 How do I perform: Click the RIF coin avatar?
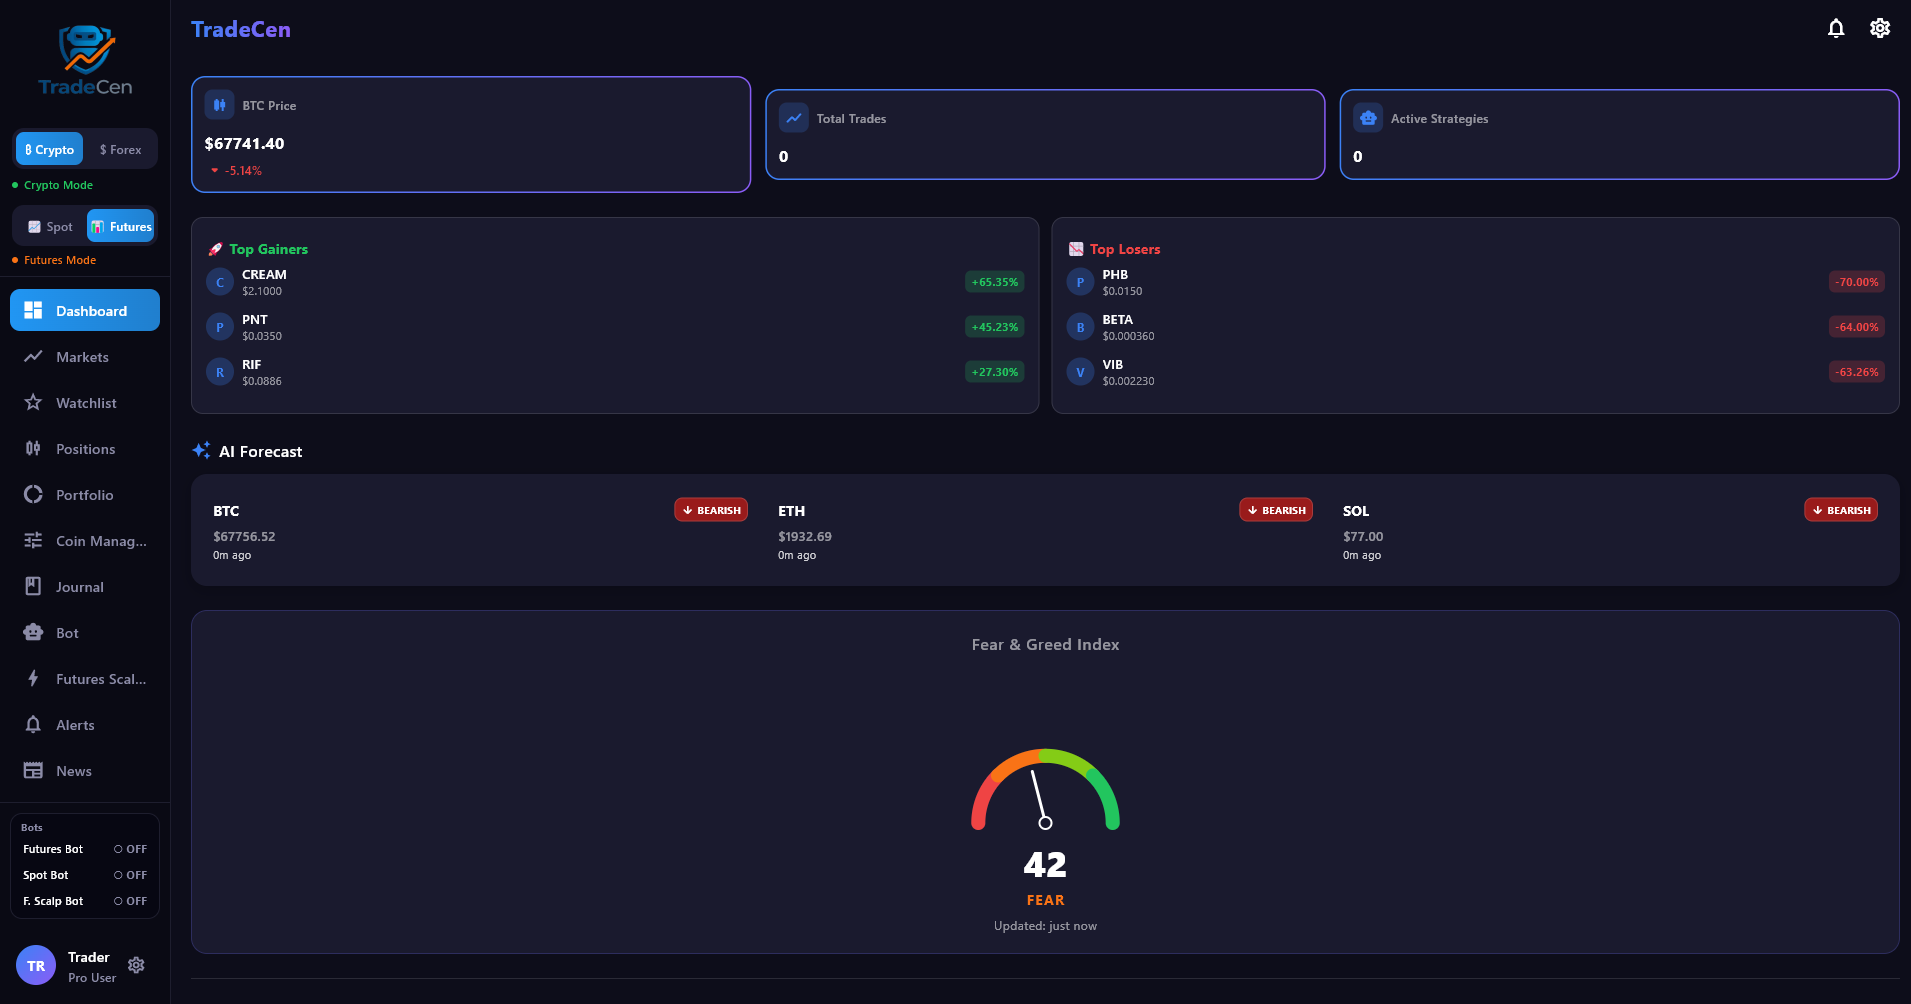[x=220, y=372]
